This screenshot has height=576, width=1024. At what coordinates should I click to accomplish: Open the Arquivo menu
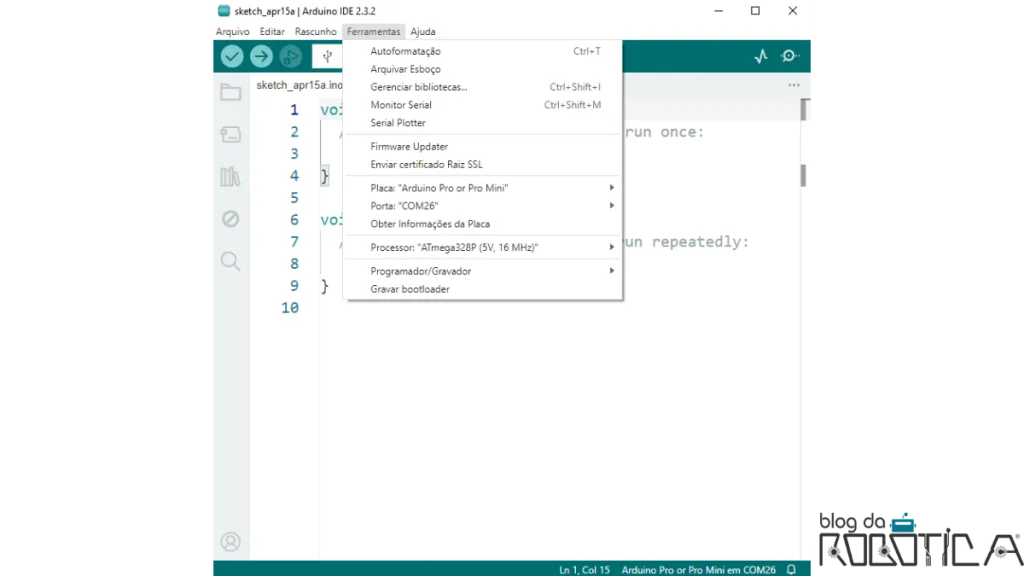coord(232,31)
